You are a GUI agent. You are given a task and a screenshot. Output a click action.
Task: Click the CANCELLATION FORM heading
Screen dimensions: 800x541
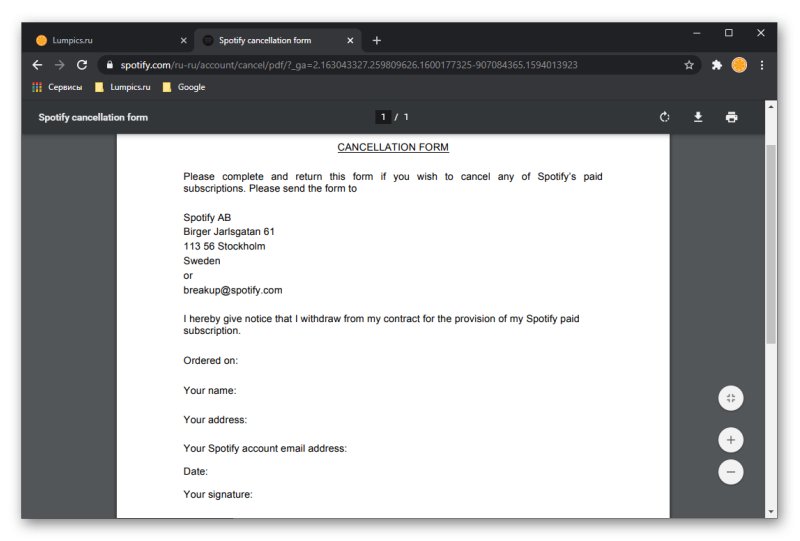pyautogui.click(x=393, y=147)
